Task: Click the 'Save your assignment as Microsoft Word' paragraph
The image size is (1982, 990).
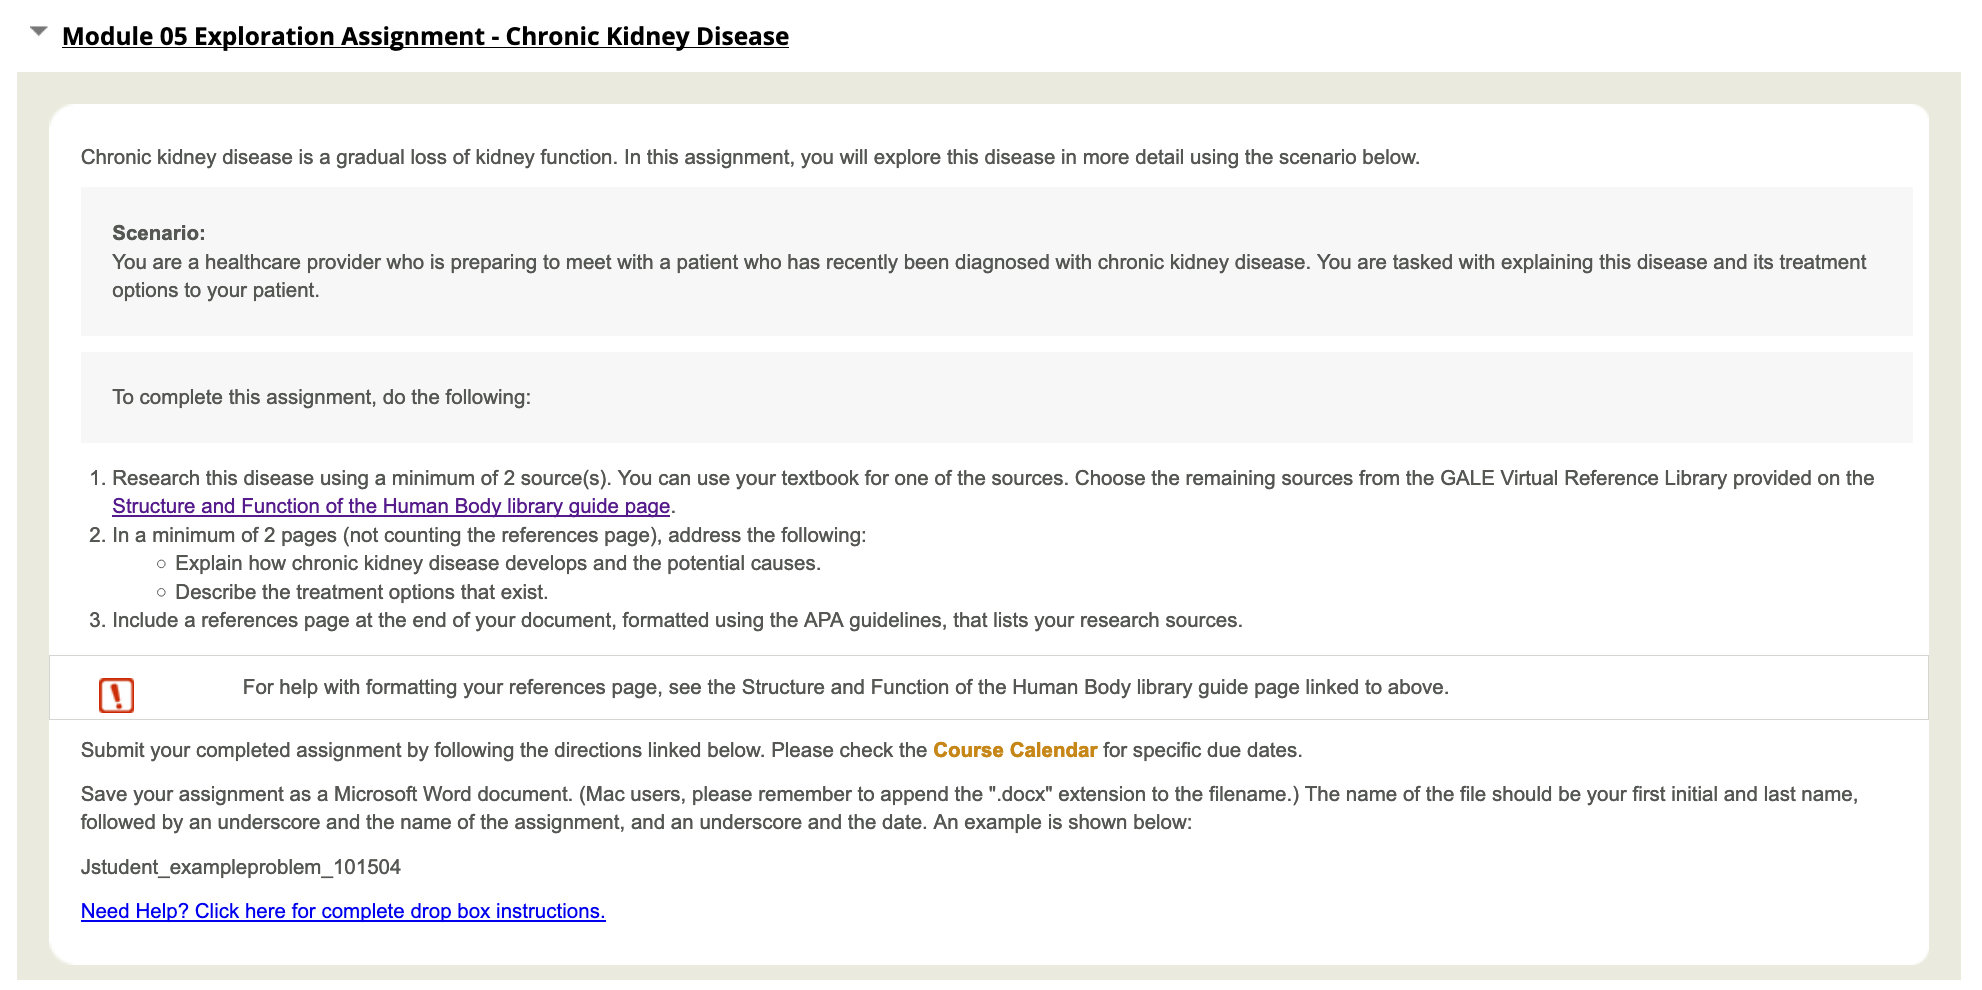Action: click(969, 808)
